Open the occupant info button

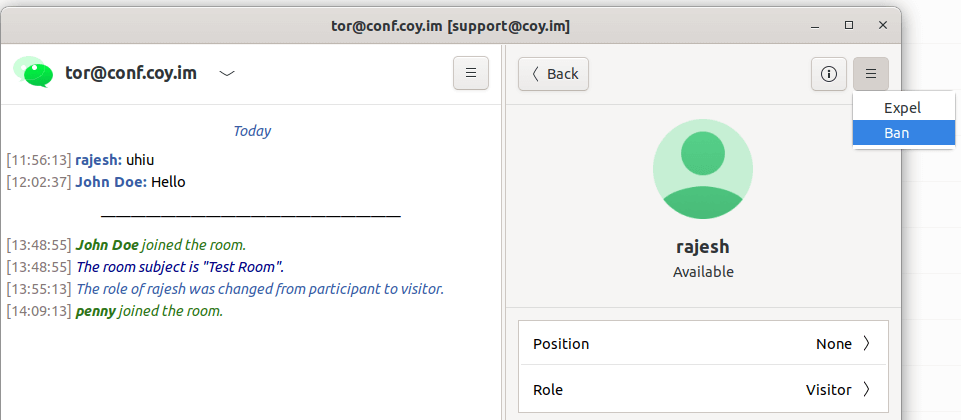829,73
